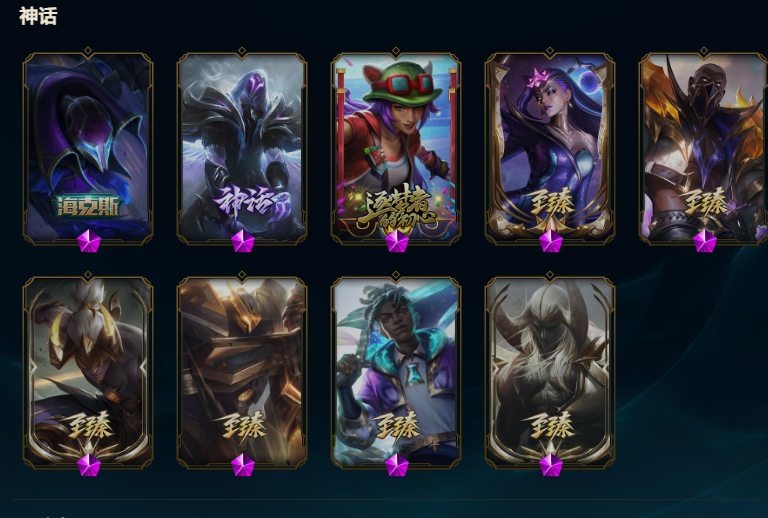Click the 神话 section heading
Screen dimensions: 768x518
(x=38, y=16)
